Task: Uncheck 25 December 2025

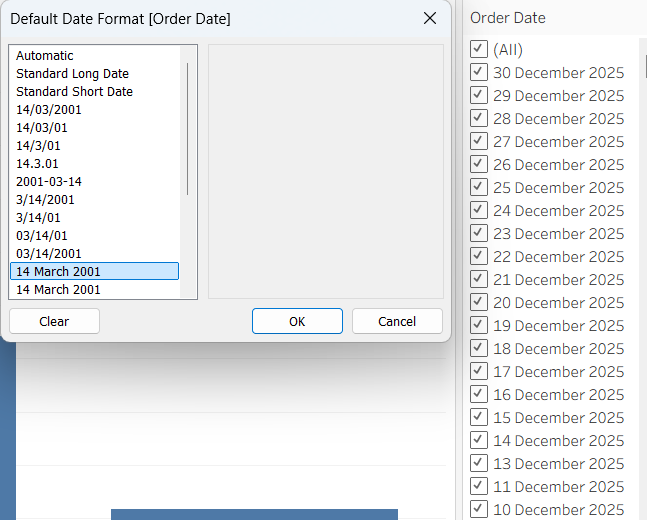Action: [x=479, y=187]
